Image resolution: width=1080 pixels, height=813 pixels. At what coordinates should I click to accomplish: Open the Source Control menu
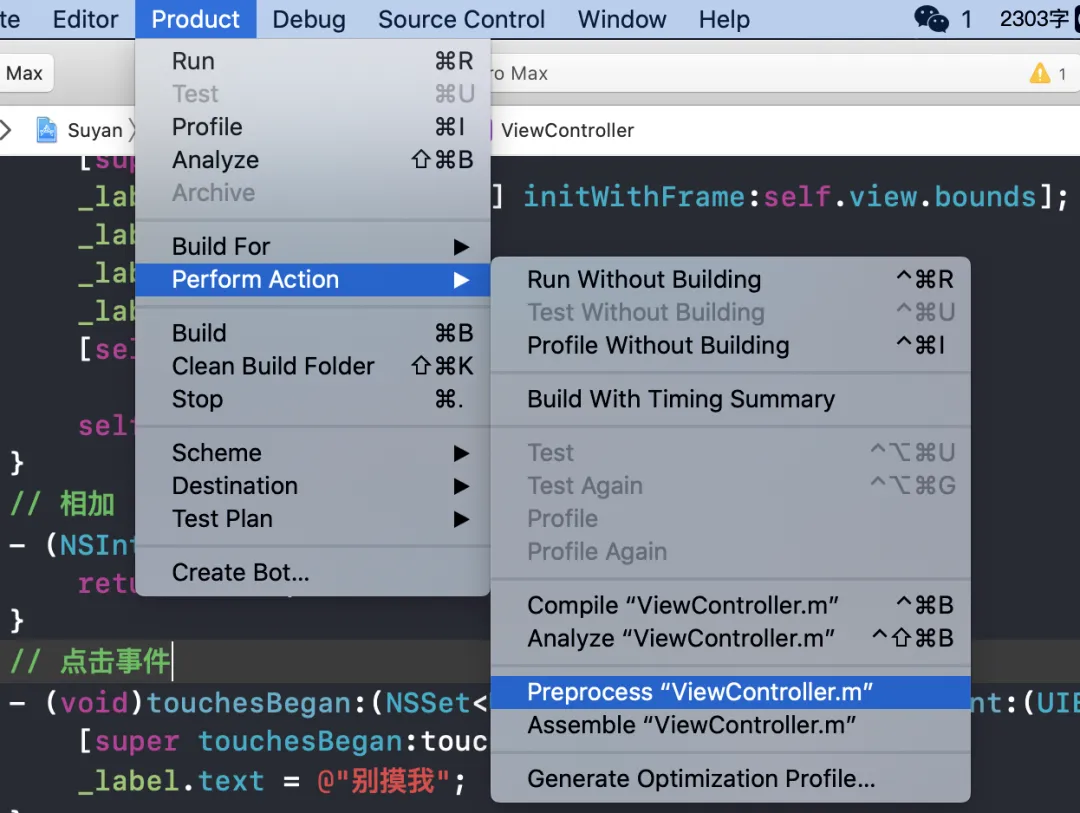point(462,19)
